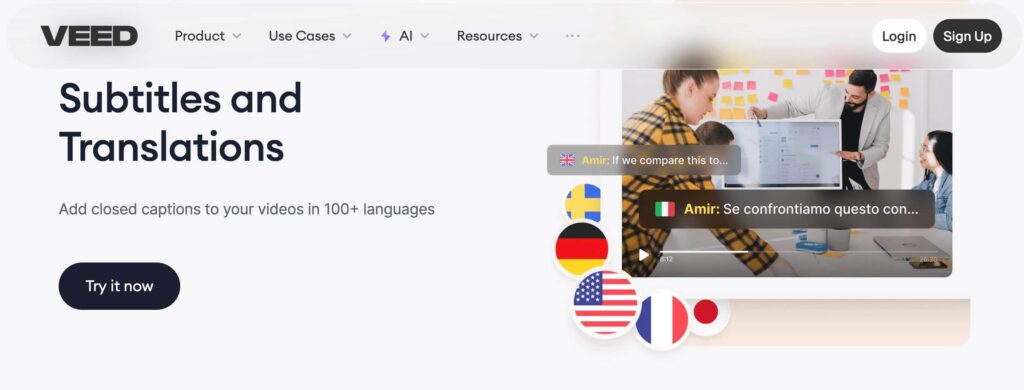Click the UK flag in English caption
The image size is (1024, 390).
click(x=567, y=160)
